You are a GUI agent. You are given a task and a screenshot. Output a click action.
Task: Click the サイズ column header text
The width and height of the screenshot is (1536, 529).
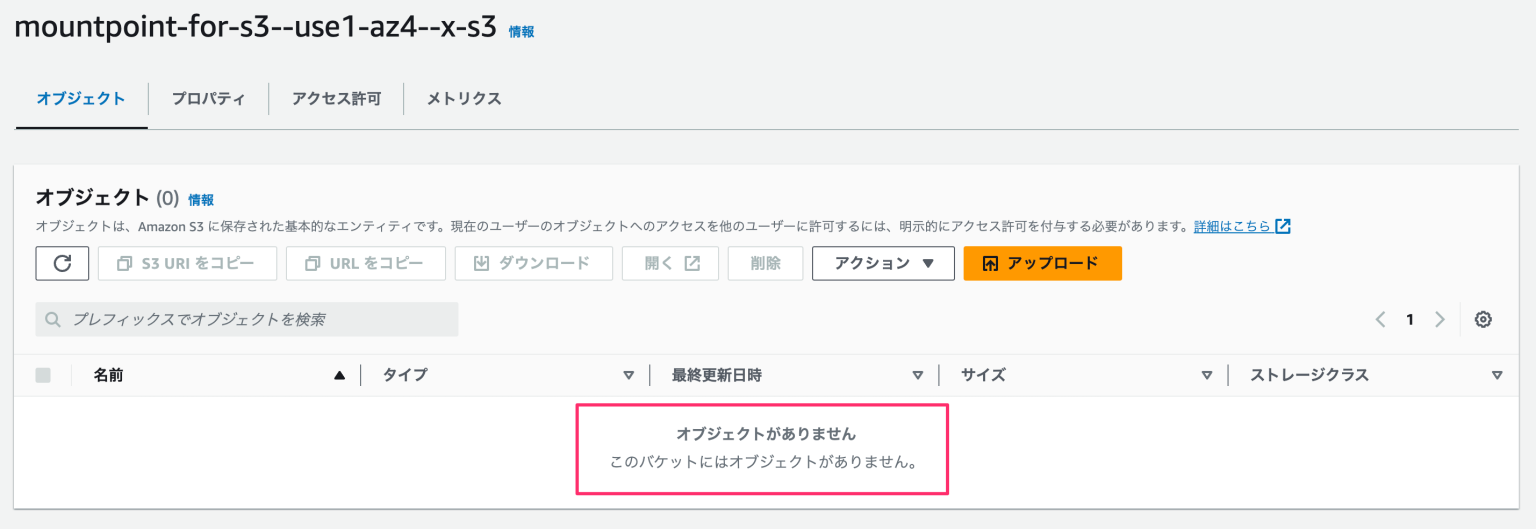point(983,375)
